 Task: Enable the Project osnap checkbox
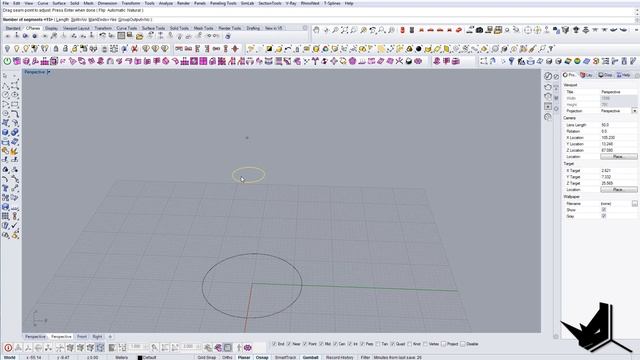[444, 344]
